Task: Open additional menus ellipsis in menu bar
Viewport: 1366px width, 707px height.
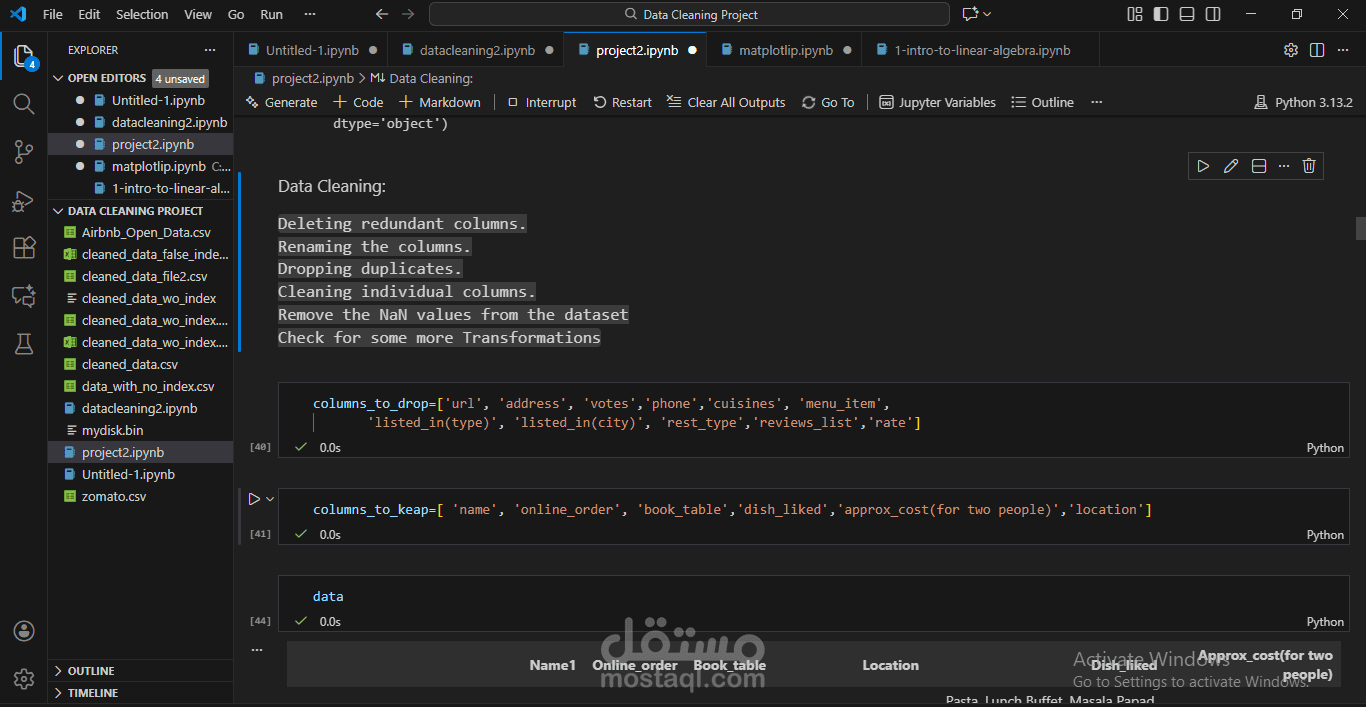Action: [310, 14]
